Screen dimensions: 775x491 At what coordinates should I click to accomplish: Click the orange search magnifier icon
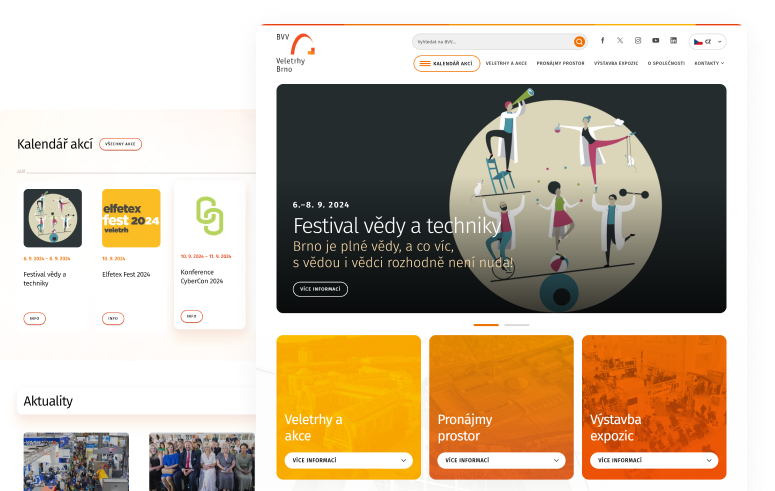click(579, 42)
